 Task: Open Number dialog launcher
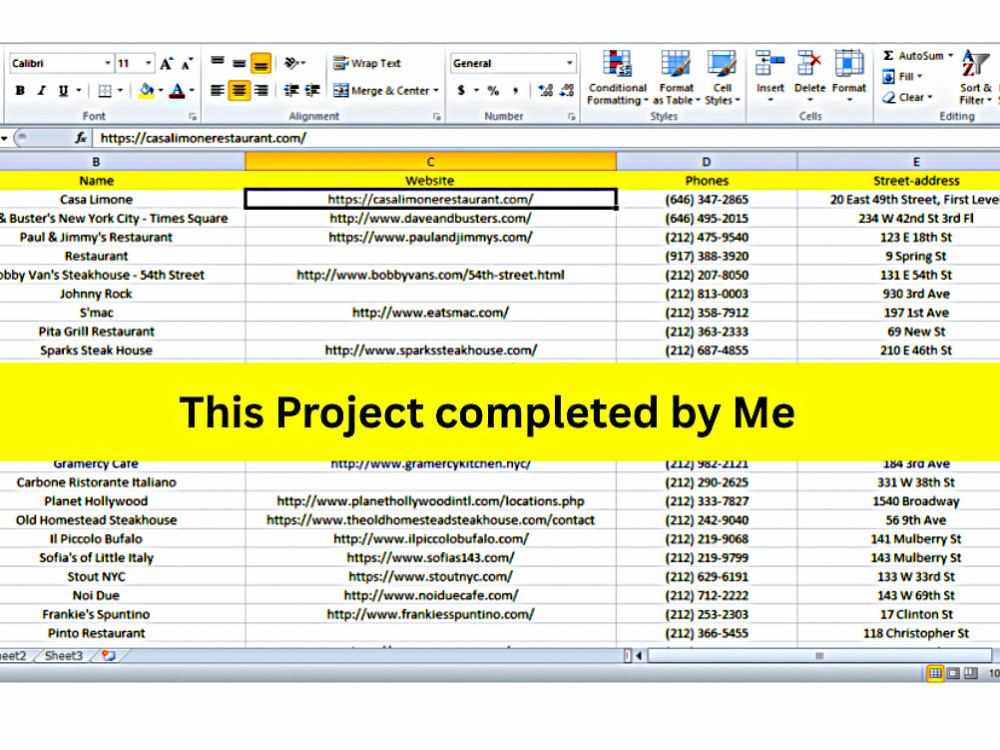tap(571, 117)
